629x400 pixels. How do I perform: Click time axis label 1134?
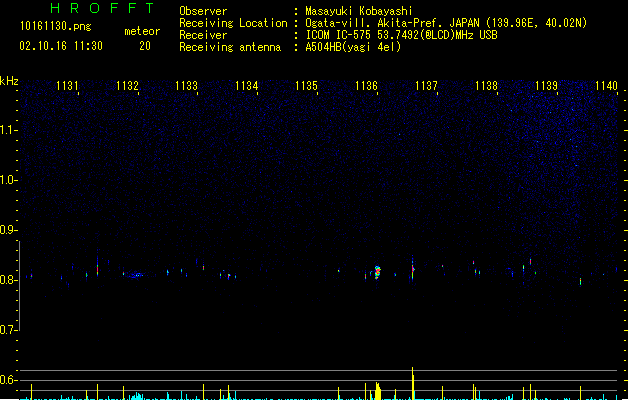tap(246, 86)
